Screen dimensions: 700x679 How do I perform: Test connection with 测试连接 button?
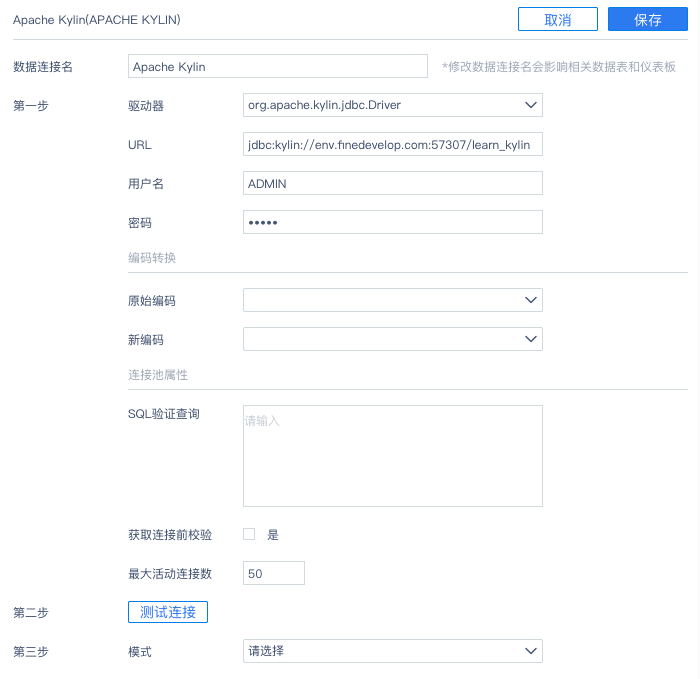click(x=168, y=612)
